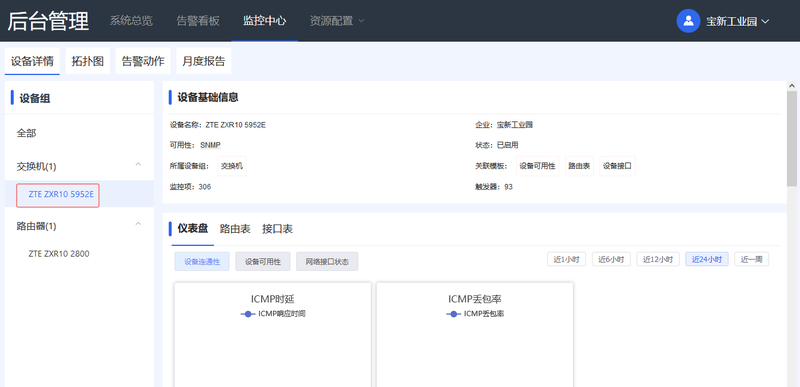Click the vertical scrollbar thumb

791,138
